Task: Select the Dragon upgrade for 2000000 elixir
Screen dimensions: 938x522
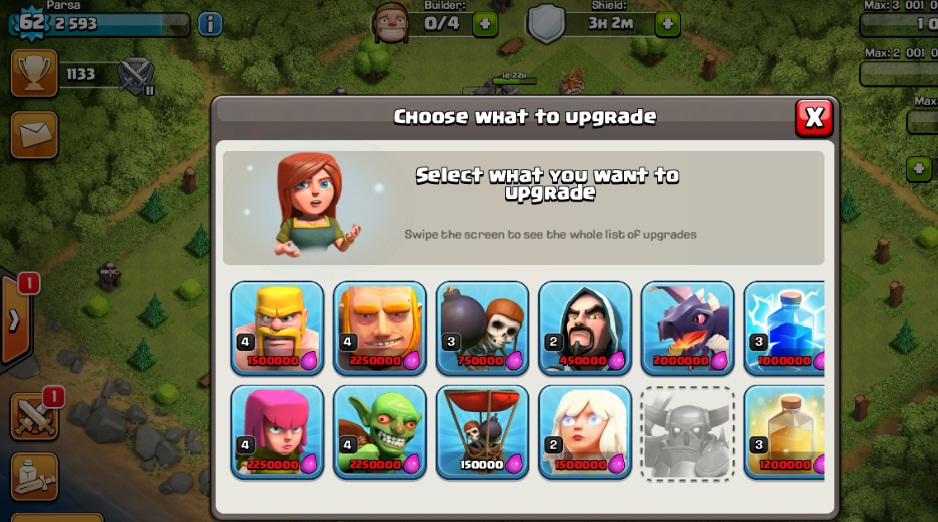Action: (687, 328)
